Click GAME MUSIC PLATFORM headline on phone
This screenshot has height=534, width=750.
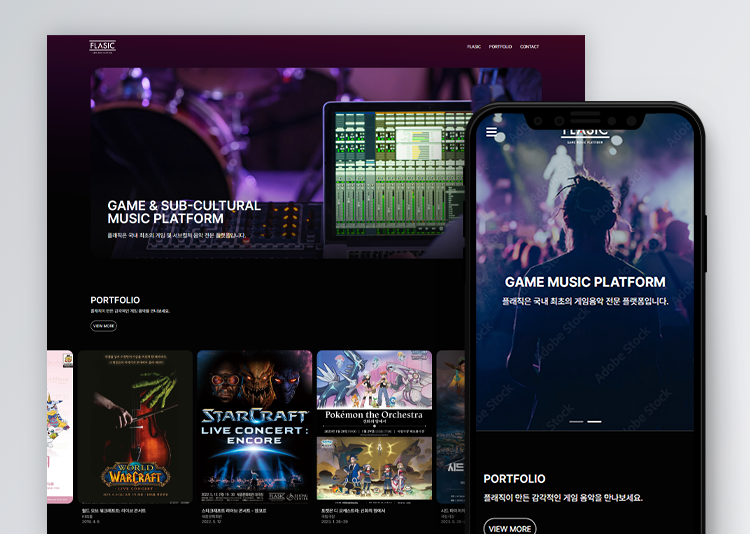click(x=585, y=282)
